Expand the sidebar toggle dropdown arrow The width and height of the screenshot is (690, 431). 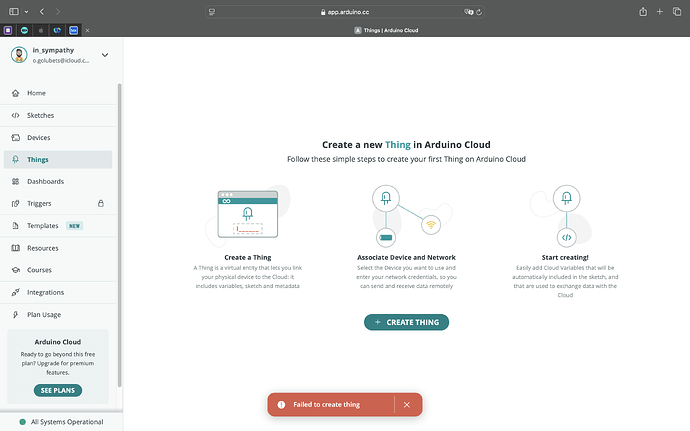pos(26,12)
